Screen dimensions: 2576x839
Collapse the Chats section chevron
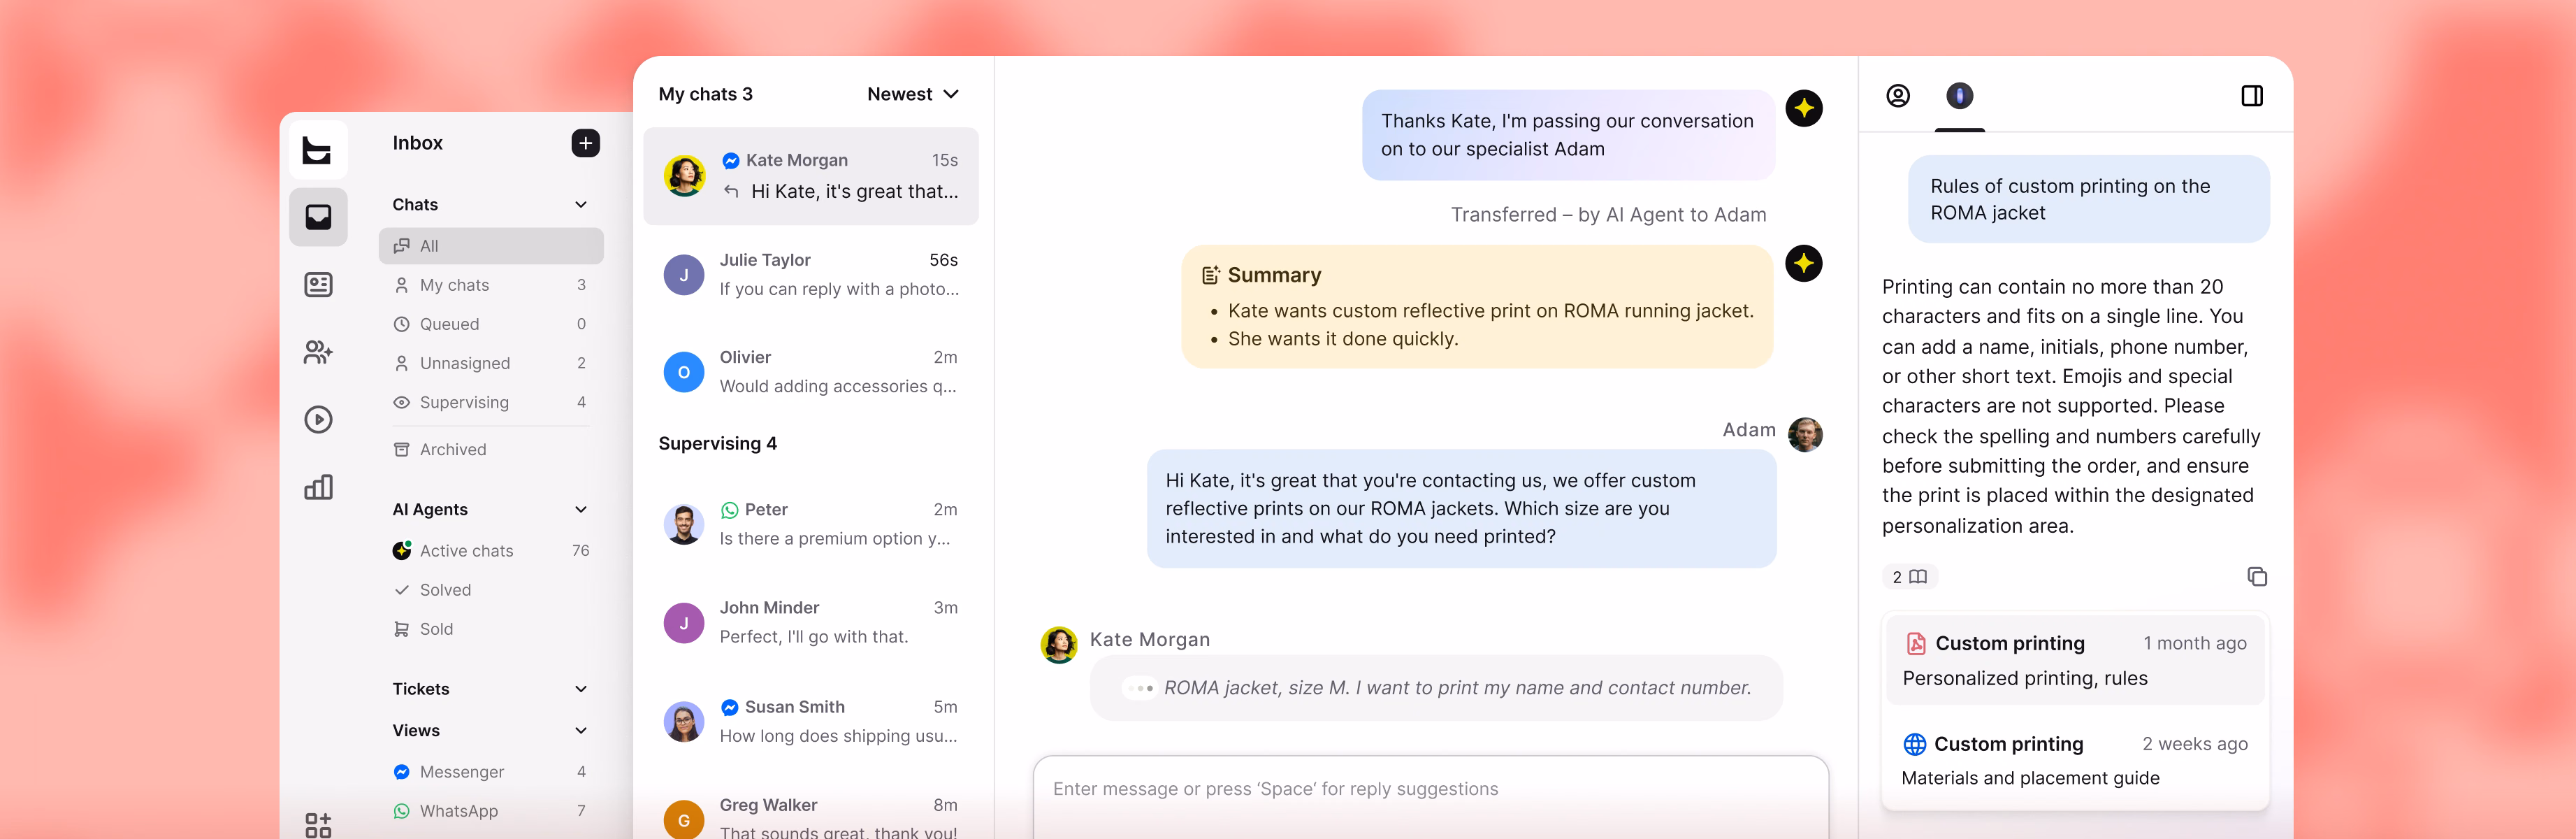(x=581, y=204)
